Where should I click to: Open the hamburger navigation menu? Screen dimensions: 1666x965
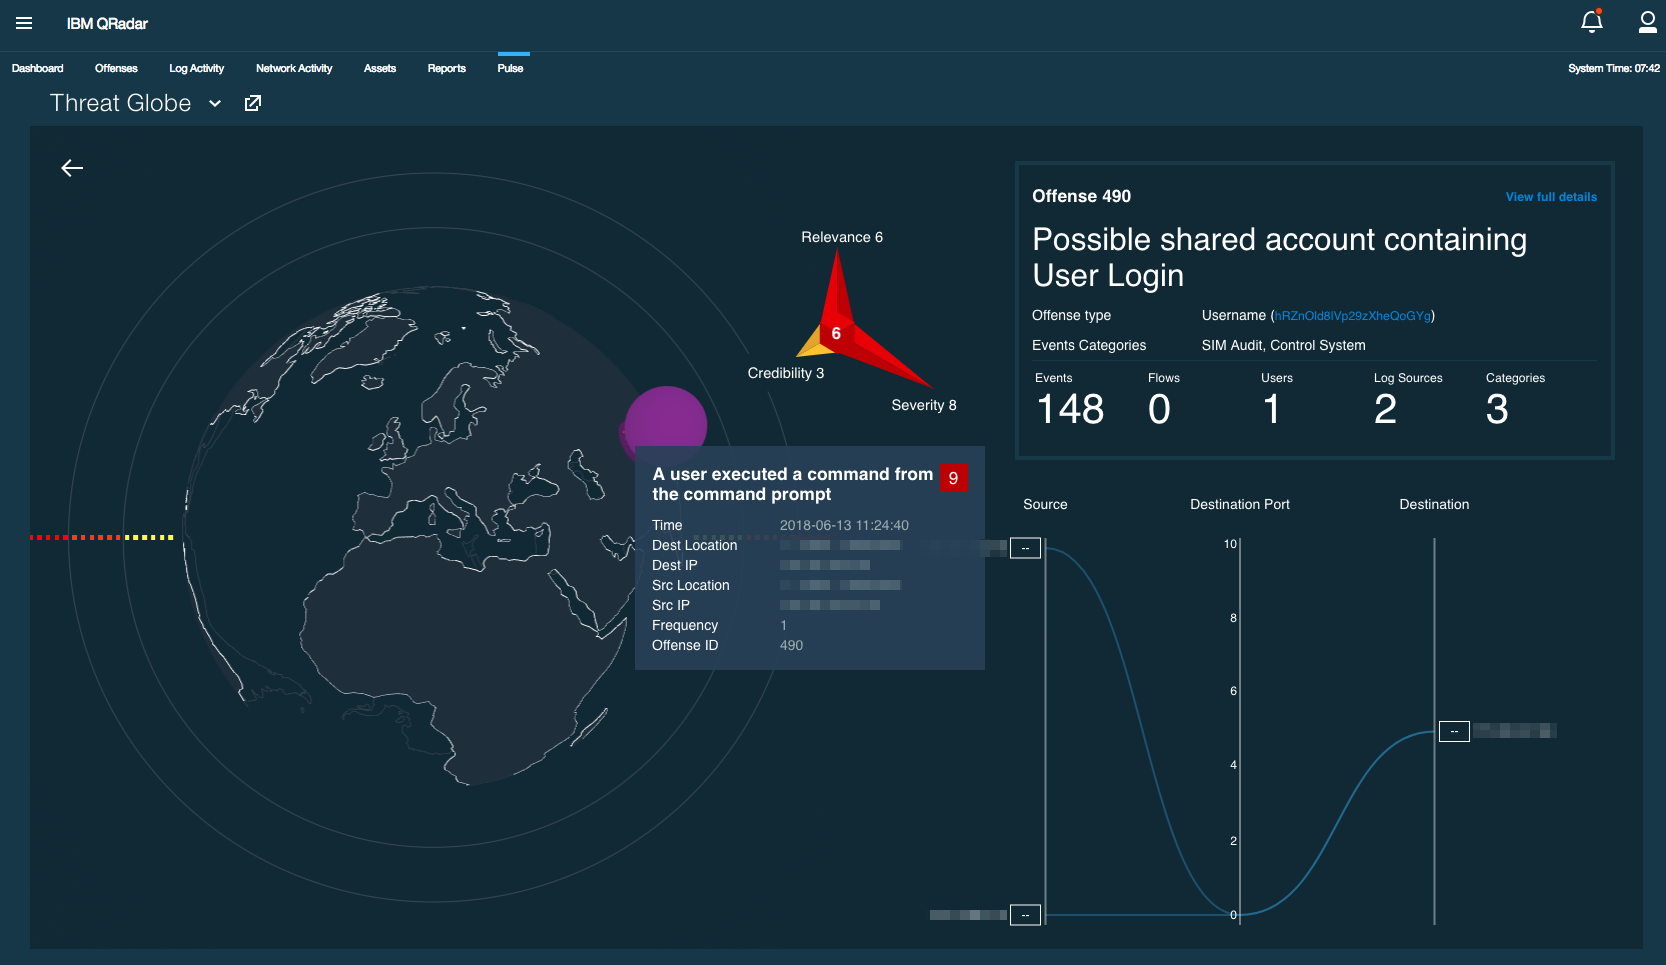24,23
